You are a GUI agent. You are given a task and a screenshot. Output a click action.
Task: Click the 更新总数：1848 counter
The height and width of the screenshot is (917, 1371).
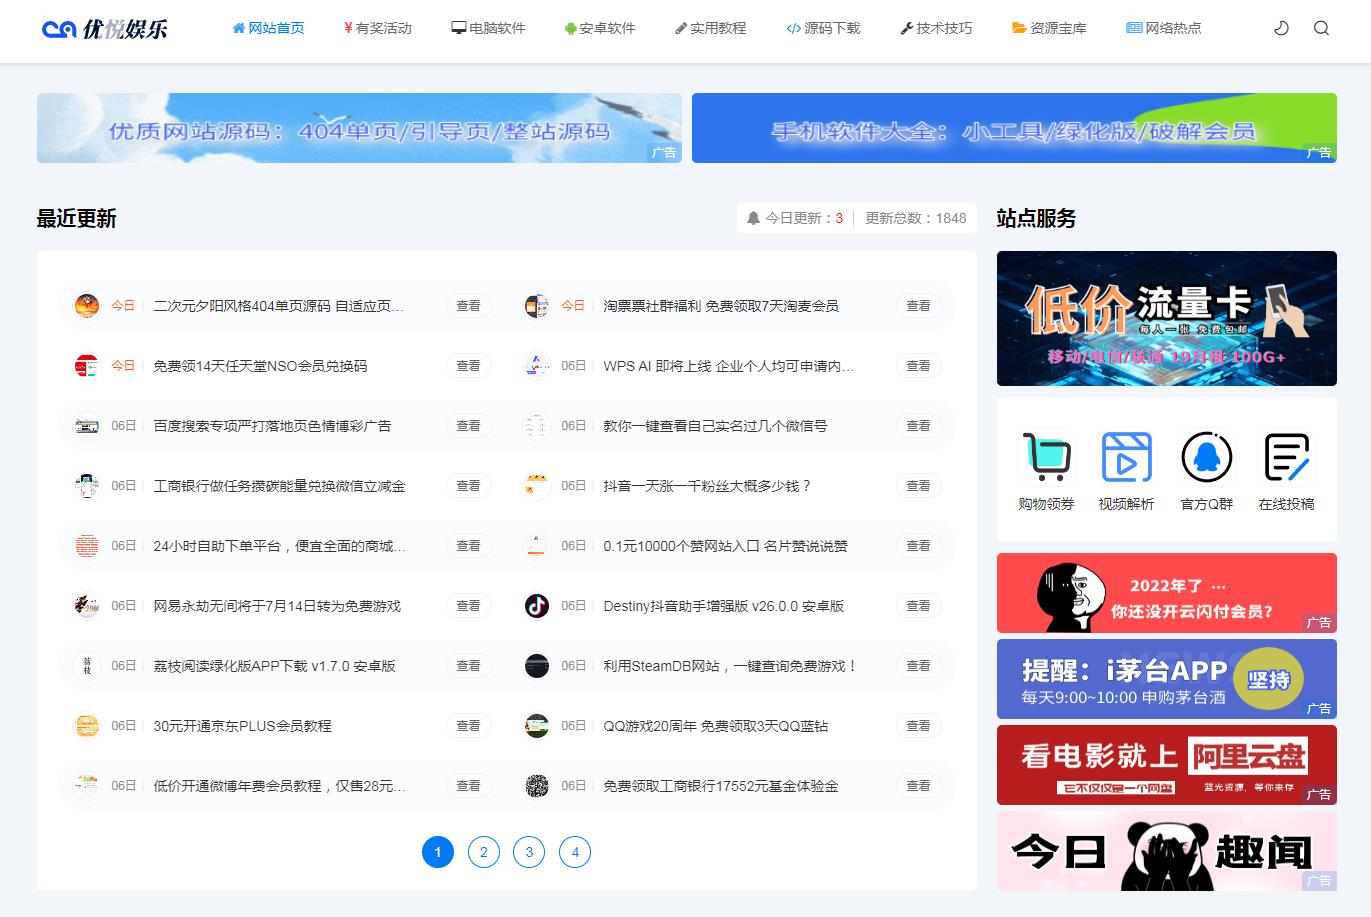pyautogui.click(x=916, y=218)
